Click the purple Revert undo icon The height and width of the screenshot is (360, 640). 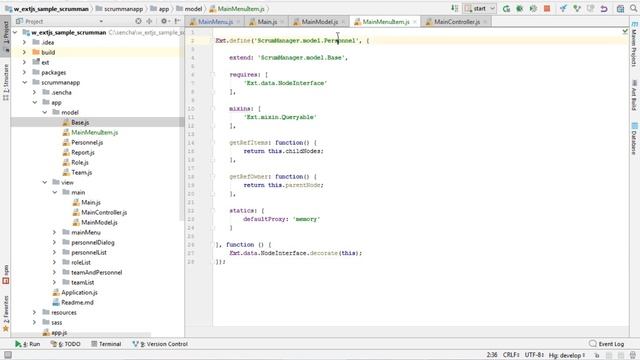click(604, 9)
